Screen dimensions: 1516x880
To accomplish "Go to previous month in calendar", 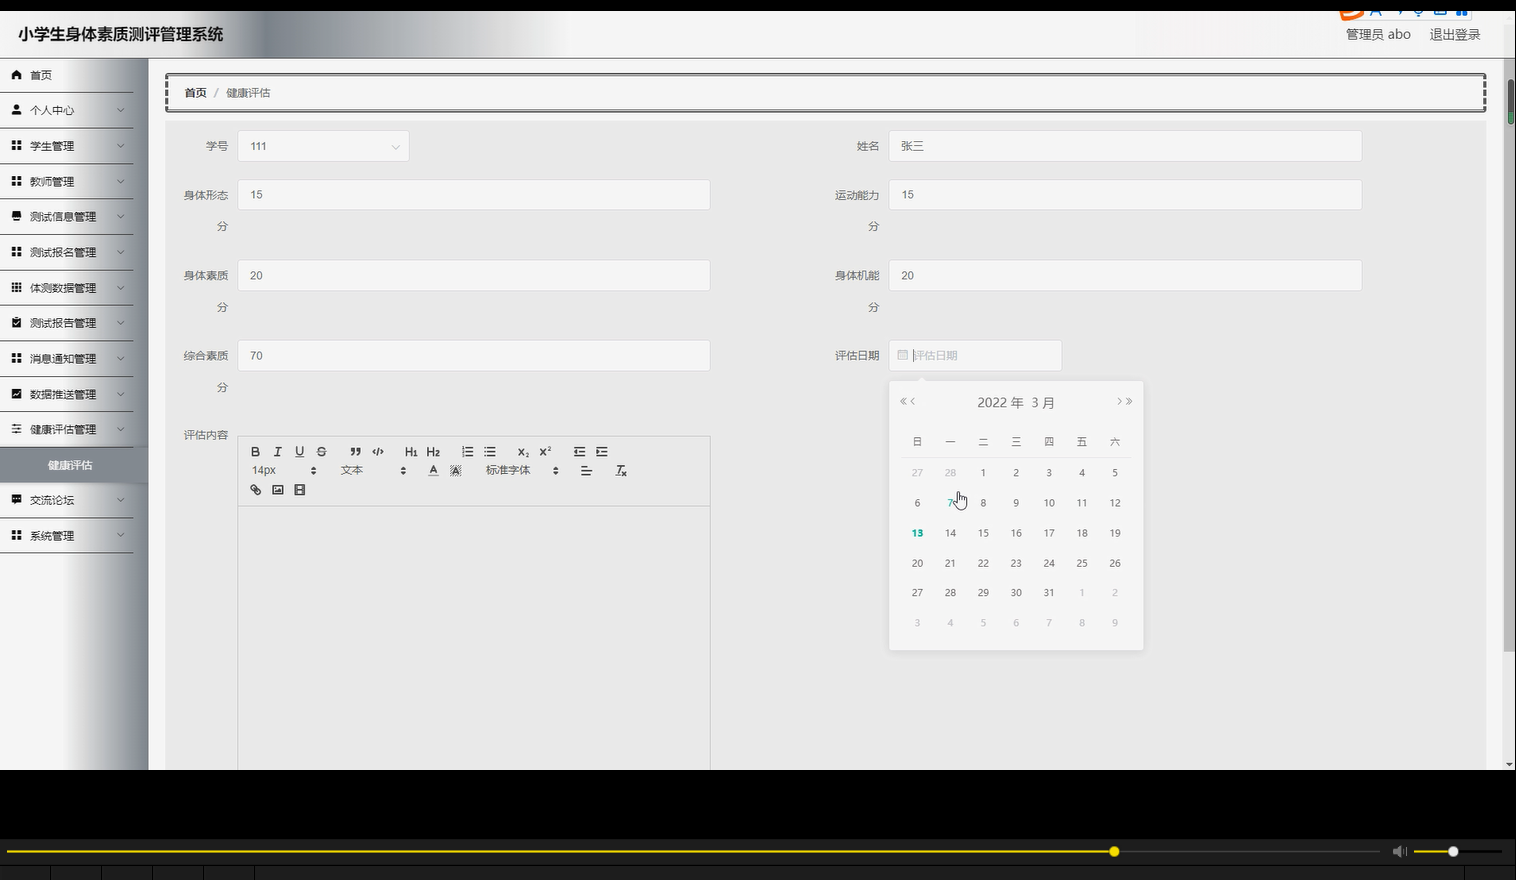I will pyautogui.click(x=912, y=401).
